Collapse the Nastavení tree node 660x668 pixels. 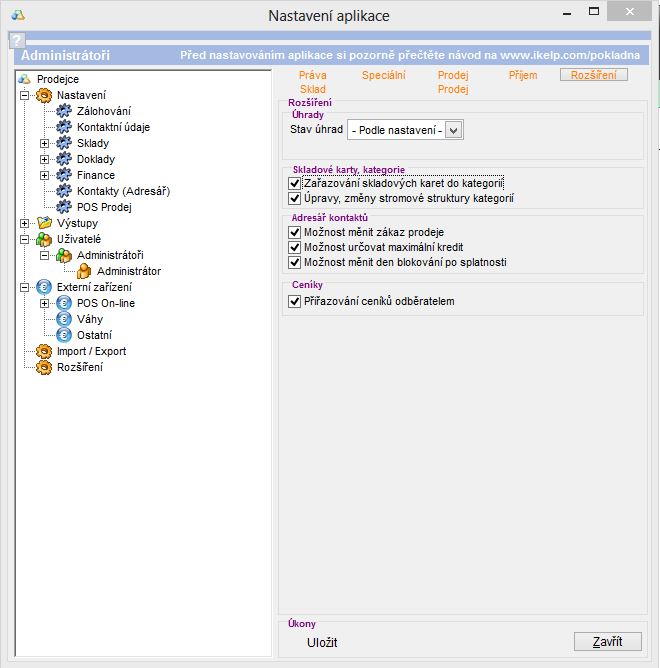(24, 95)
